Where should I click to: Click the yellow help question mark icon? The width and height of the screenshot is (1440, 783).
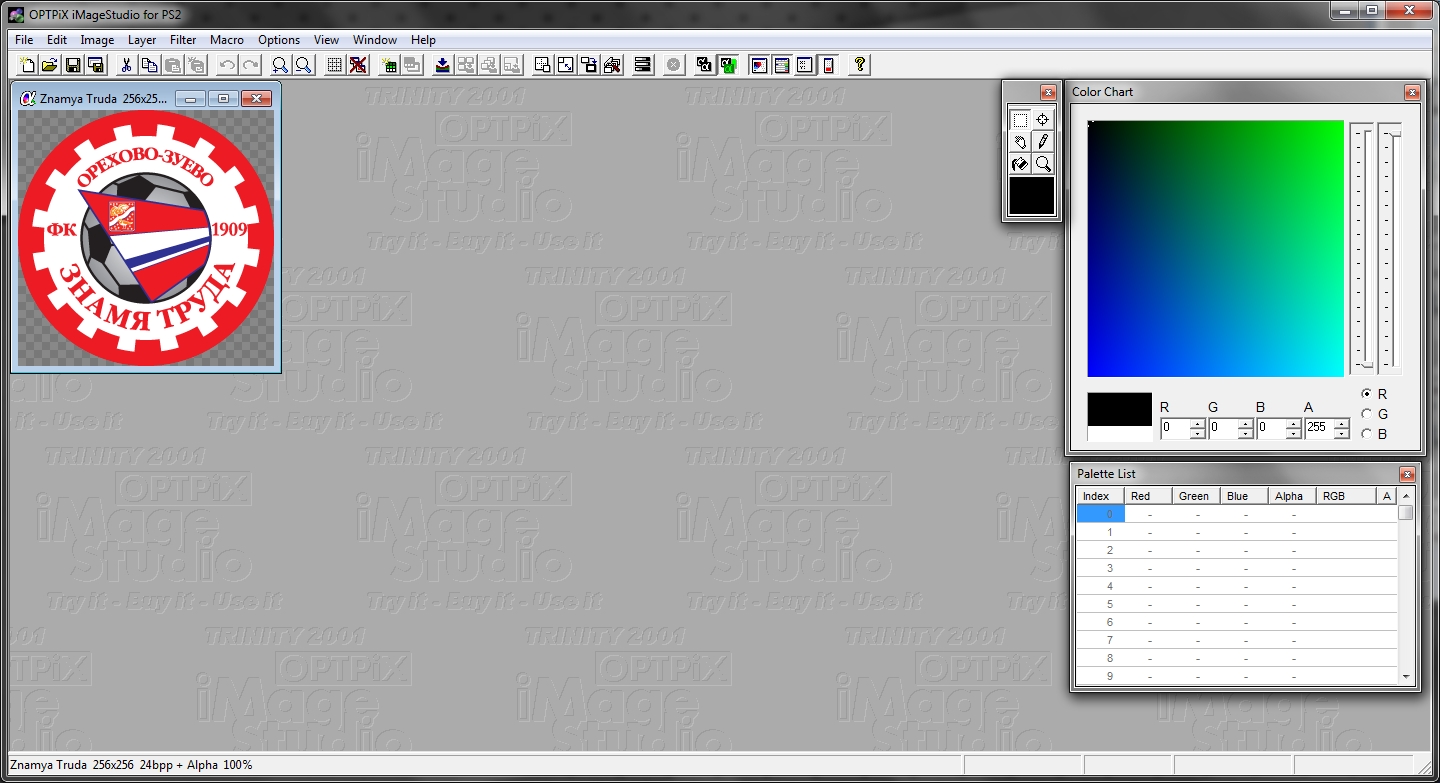860,65
